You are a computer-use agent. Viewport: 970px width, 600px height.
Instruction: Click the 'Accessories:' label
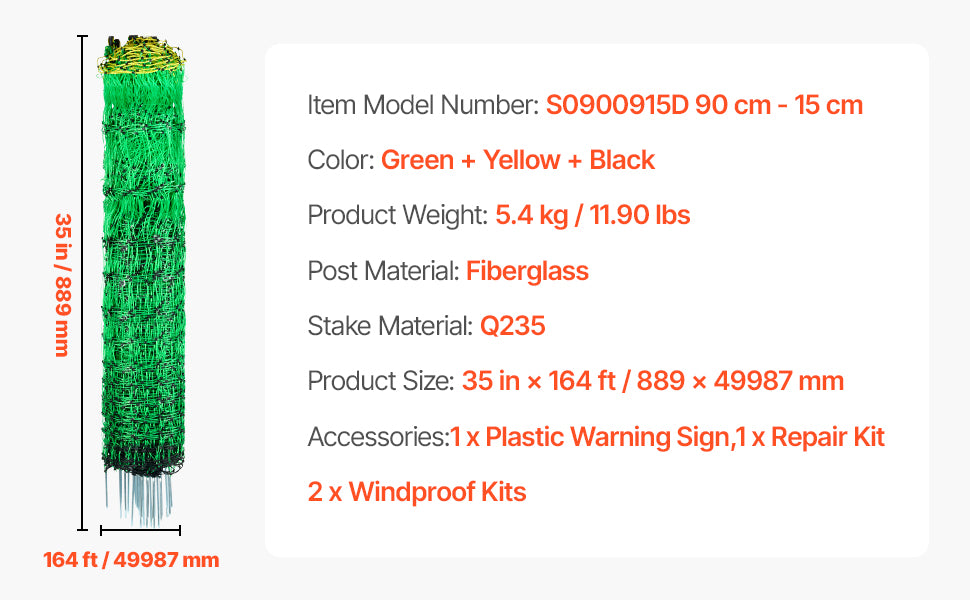[377, 437]
